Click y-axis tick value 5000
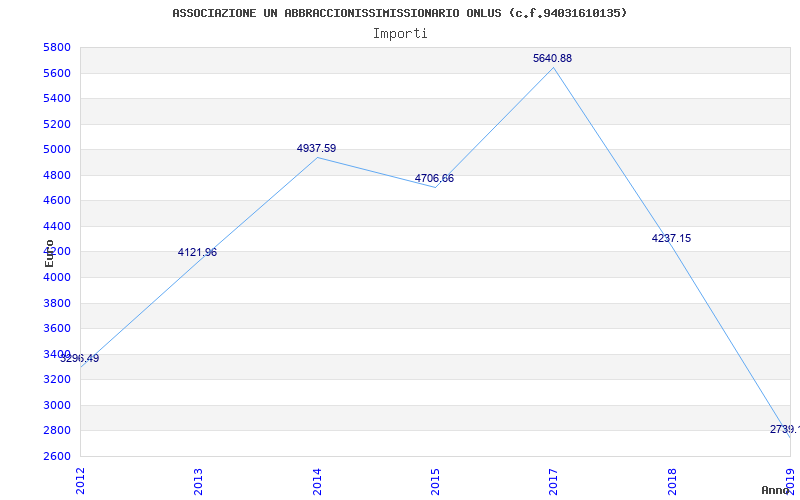The image size is (800, 500). (57, 149)
